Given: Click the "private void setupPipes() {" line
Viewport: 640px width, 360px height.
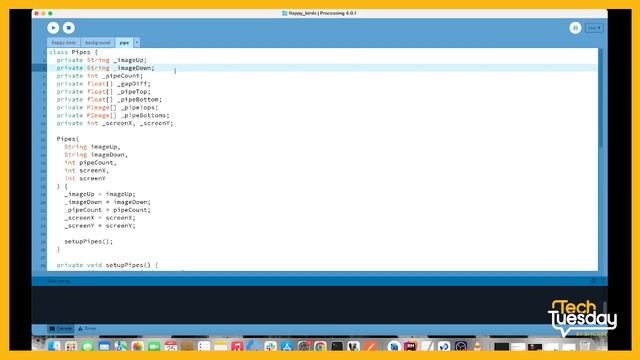Looking at the screenshot, I should [107, 265].
